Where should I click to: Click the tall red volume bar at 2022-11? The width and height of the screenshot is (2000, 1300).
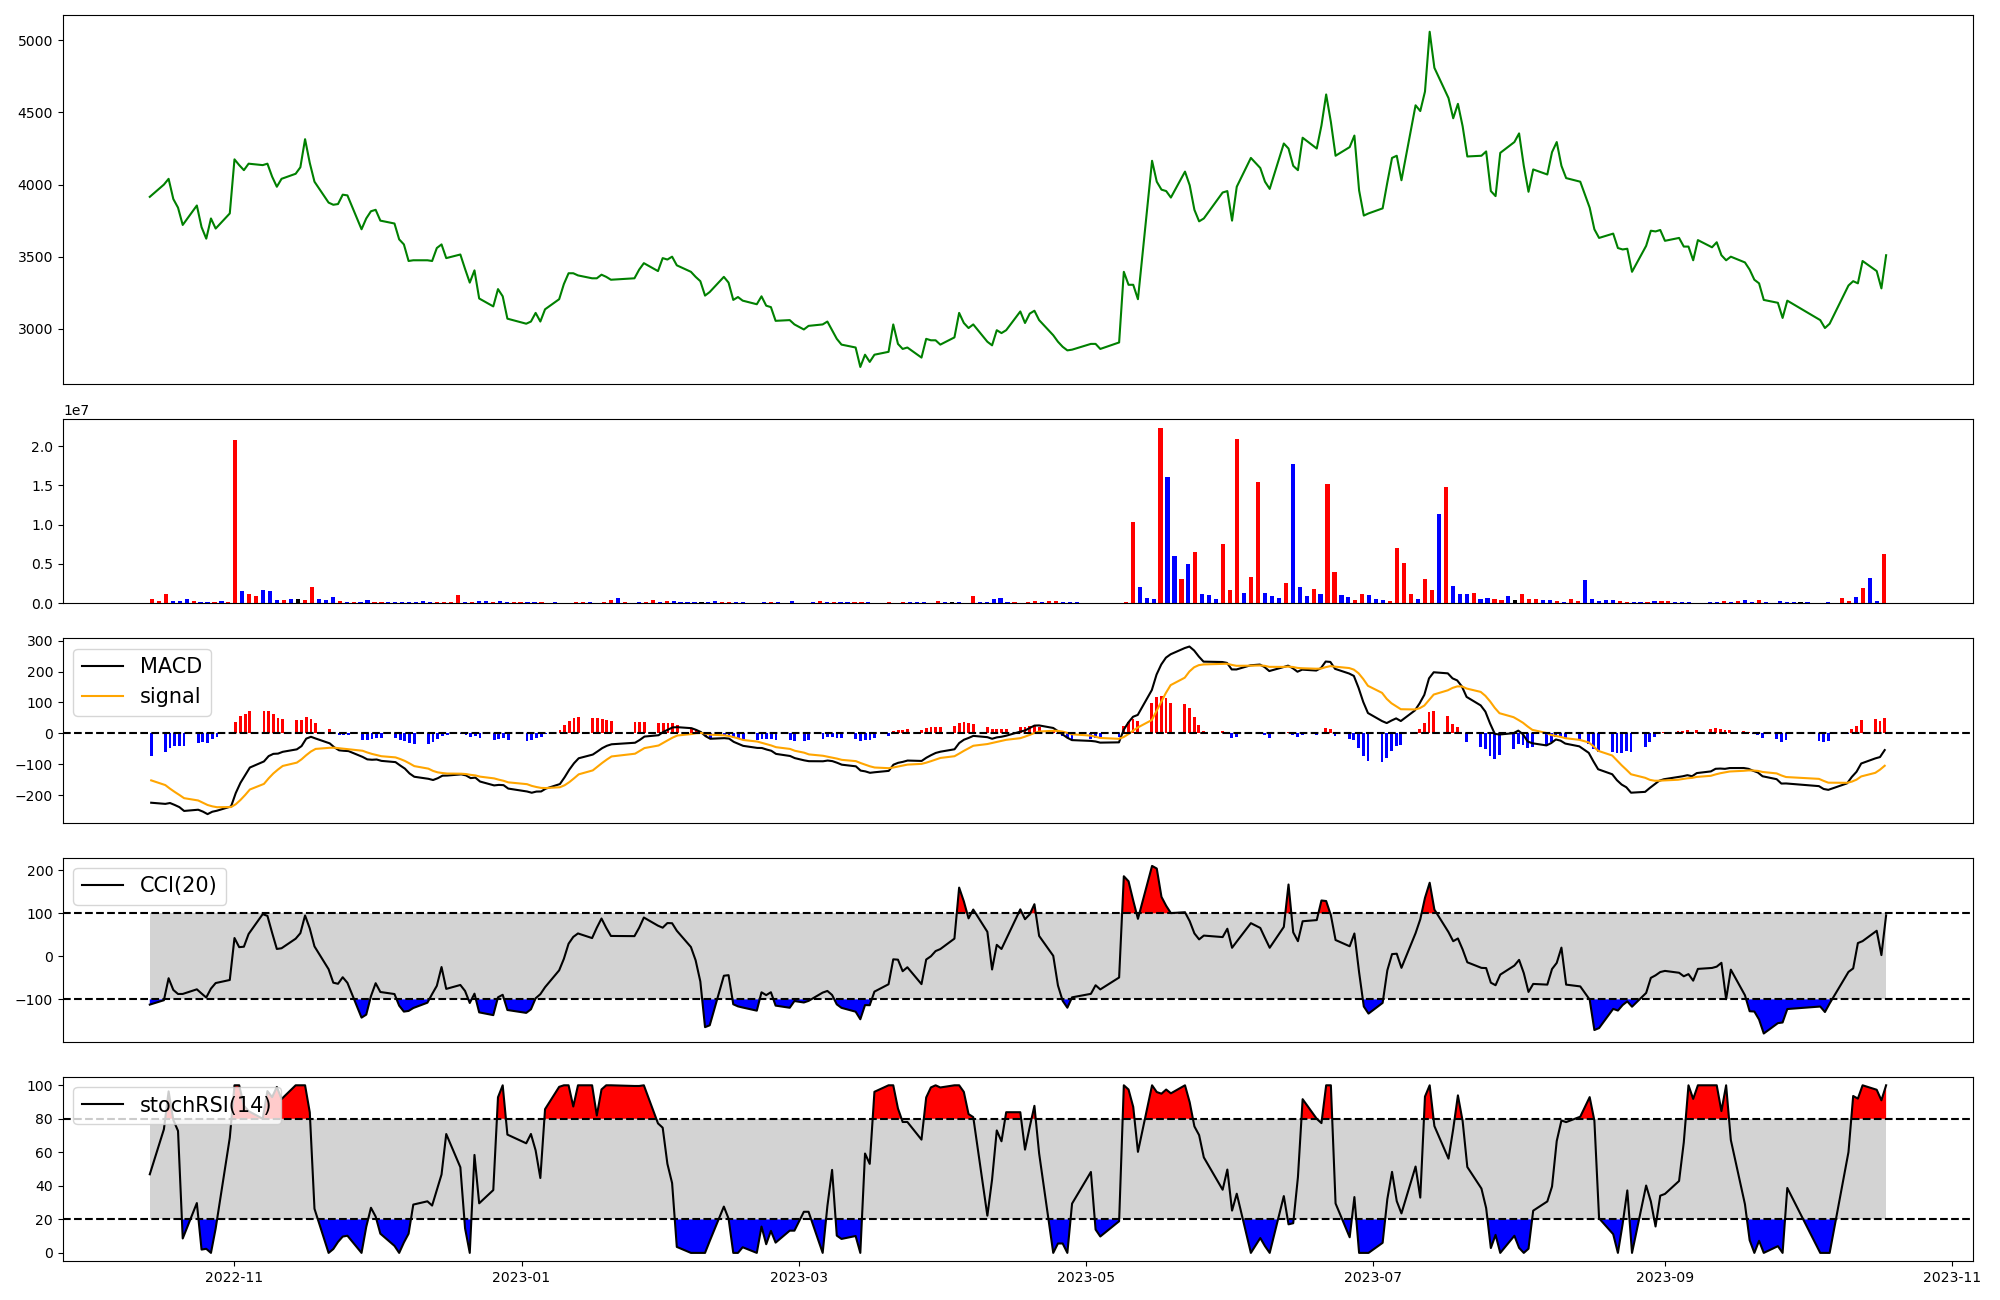tap(235, 520)
